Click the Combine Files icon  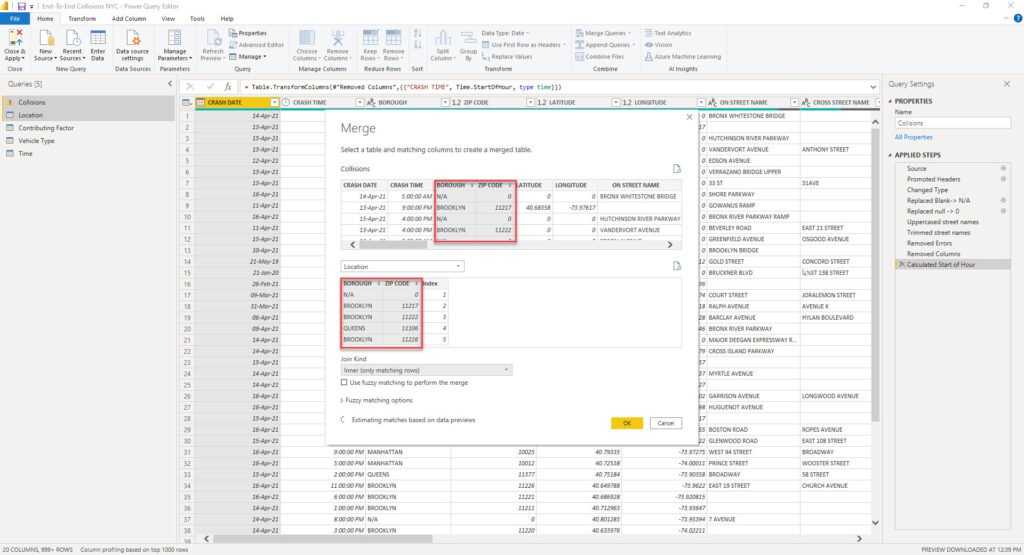tap(600, 57)
